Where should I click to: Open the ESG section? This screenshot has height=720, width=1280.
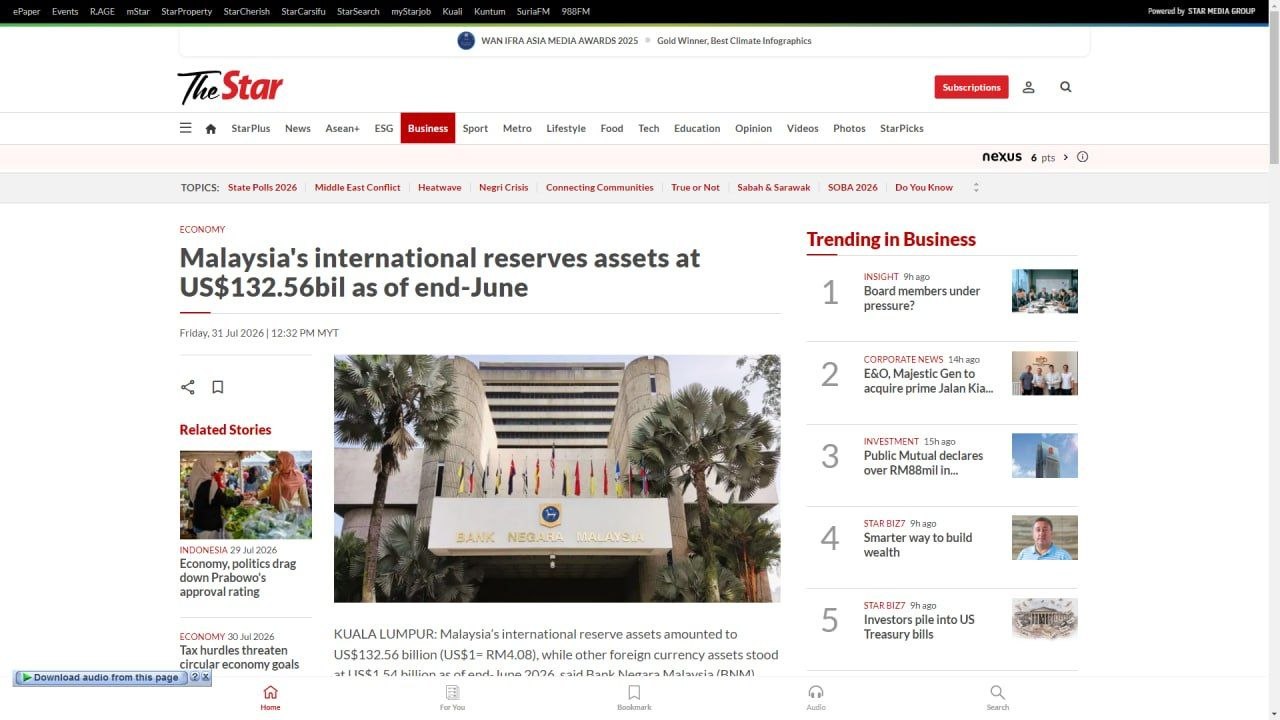point(384,128)
